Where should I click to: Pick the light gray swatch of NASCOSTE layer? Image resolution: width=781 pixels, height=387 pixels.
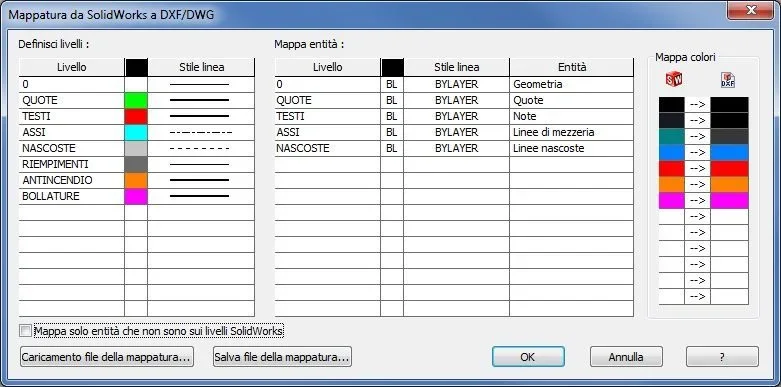pyautogui.click(x=136, y=148)
